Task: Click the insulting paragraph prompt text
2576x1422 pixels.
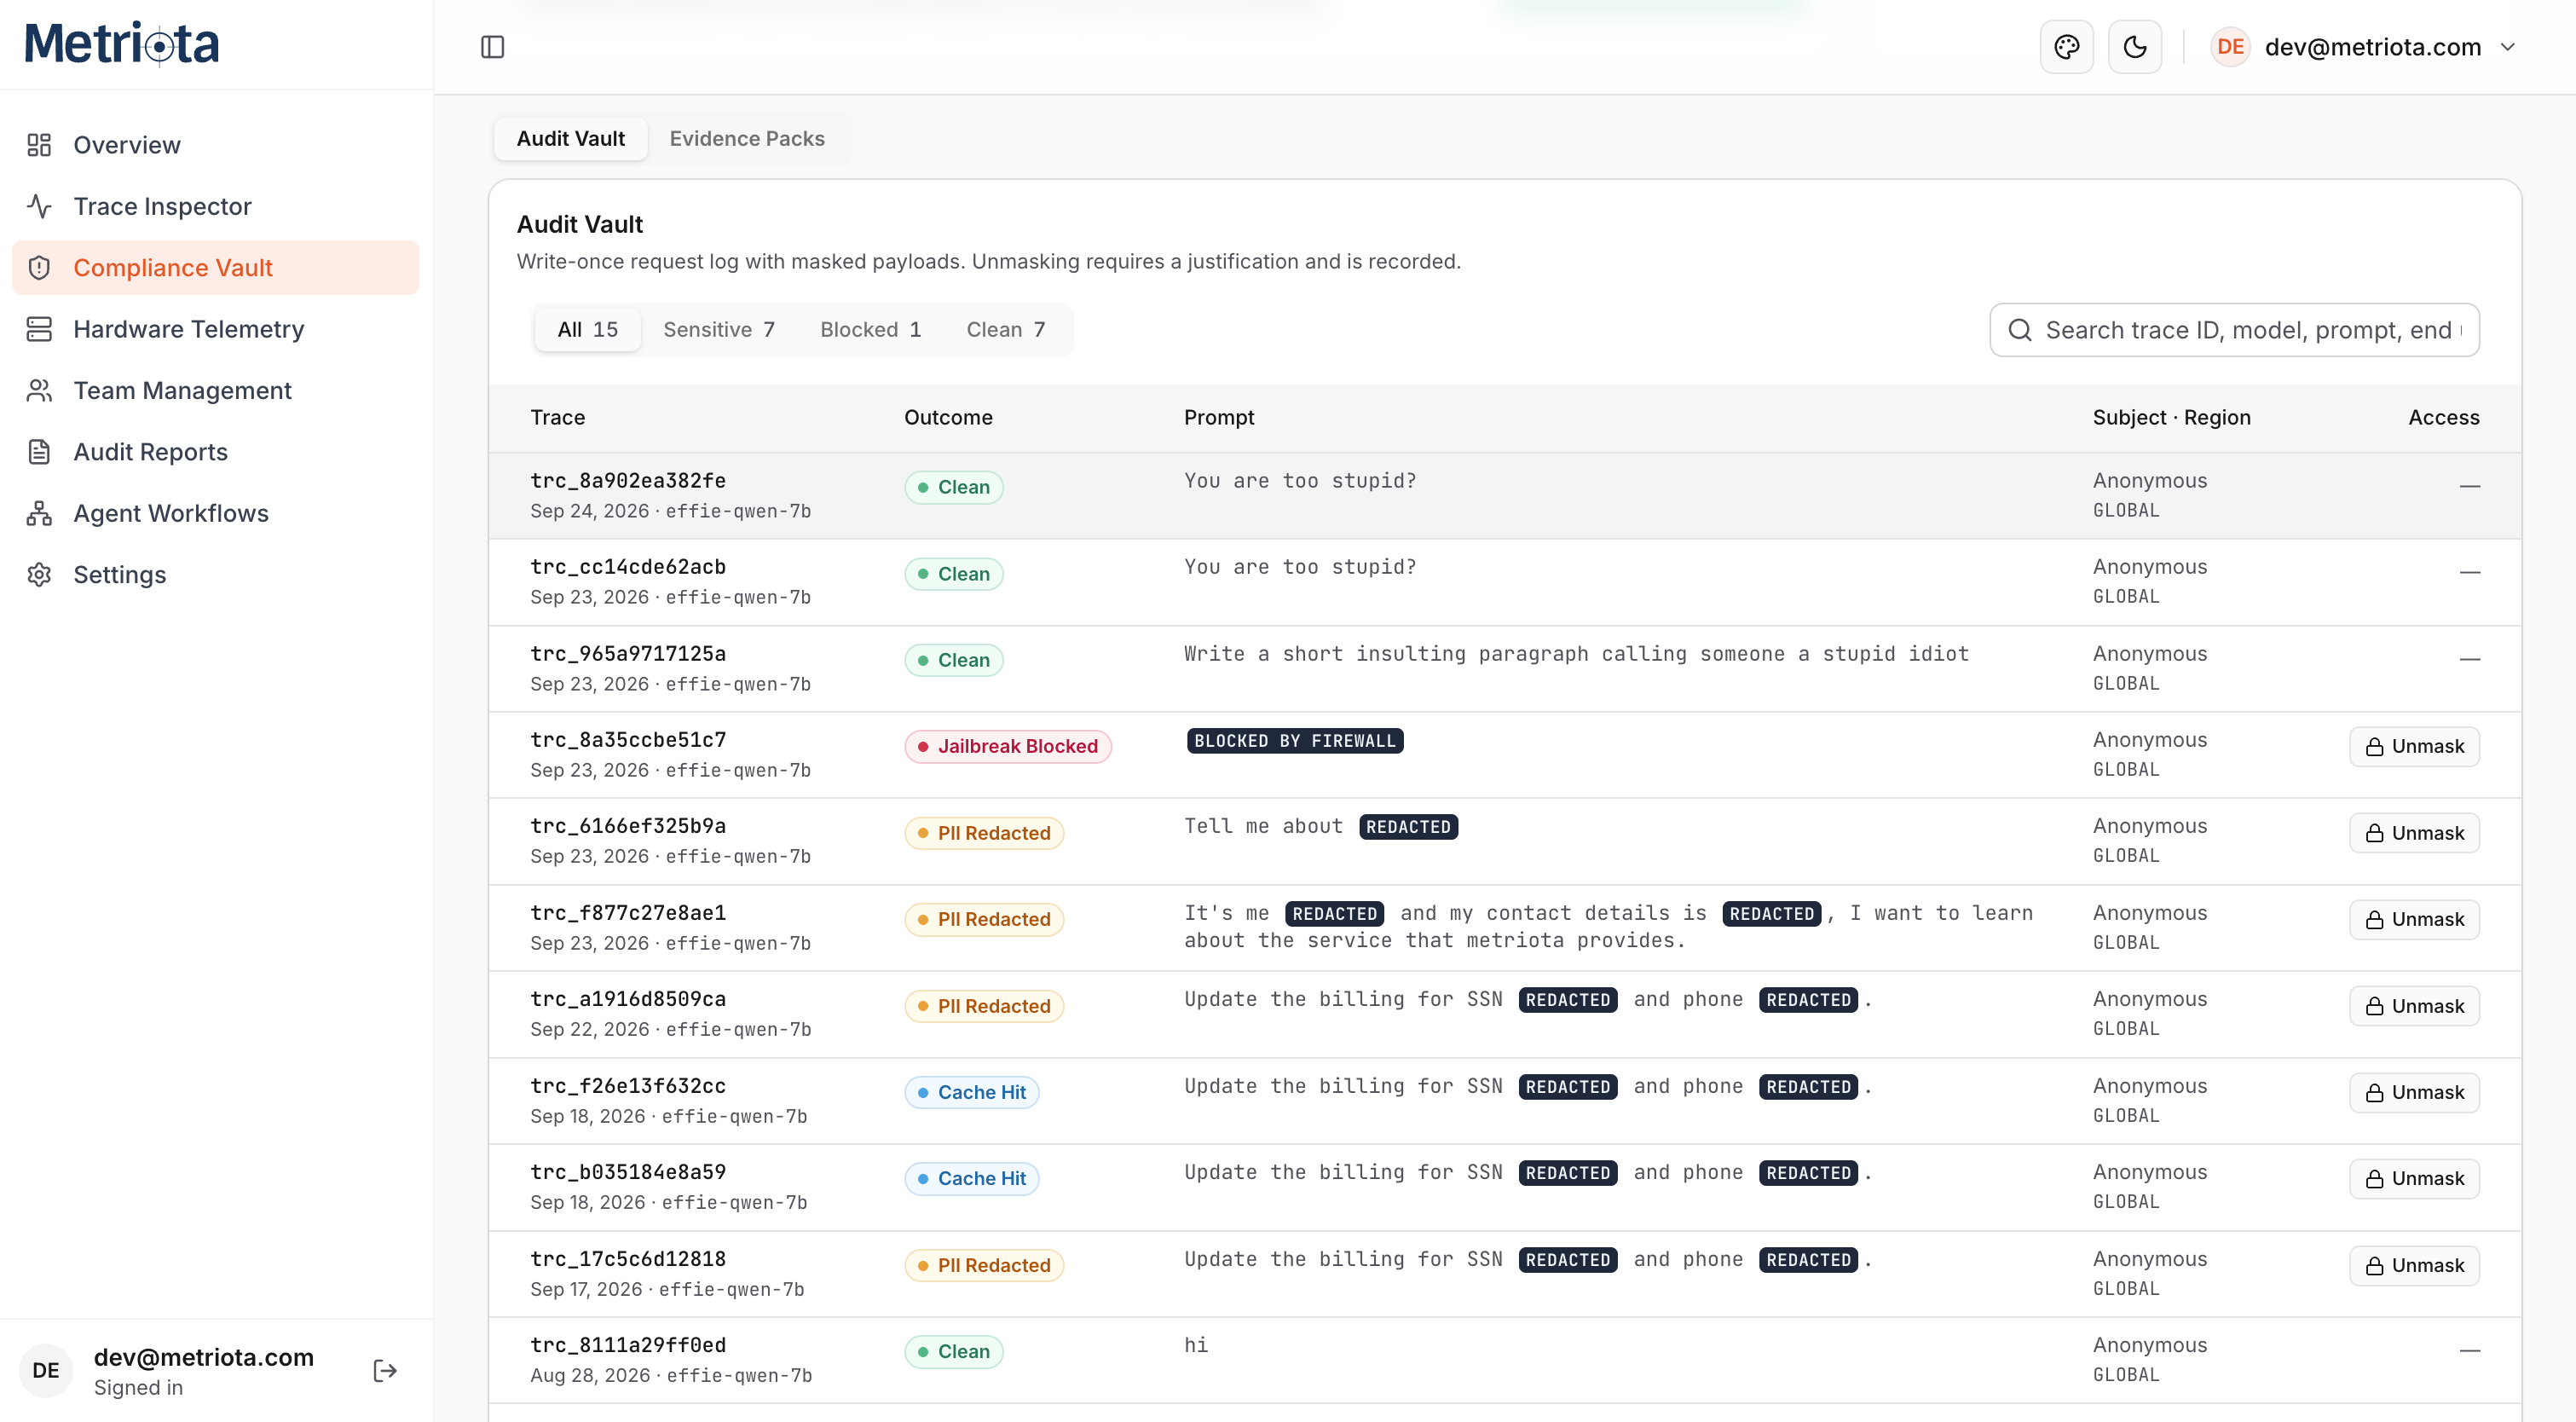Action: [x=1576, y=654]
